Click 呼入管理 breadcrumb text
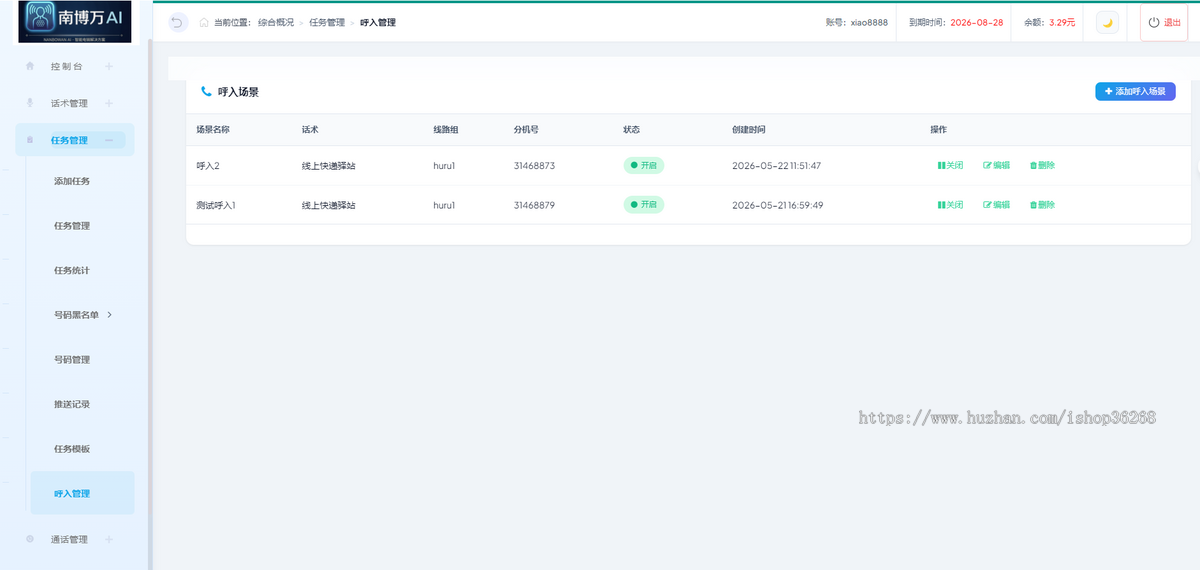Image resolution: width=1200 pixels, height=570 pixels. coord(378,22)
